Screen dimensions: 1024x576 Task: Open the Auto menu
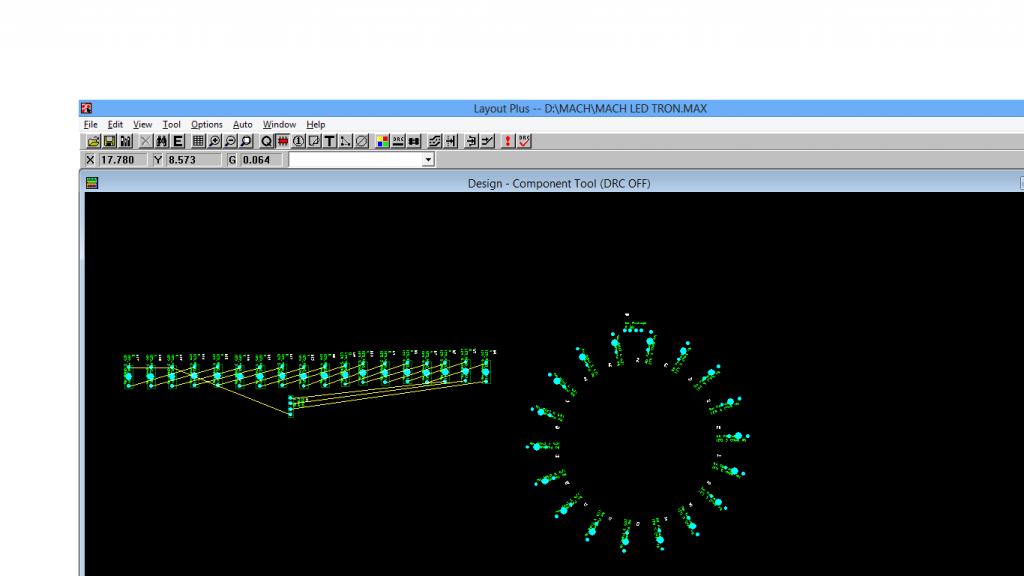(x=242, y=125)
